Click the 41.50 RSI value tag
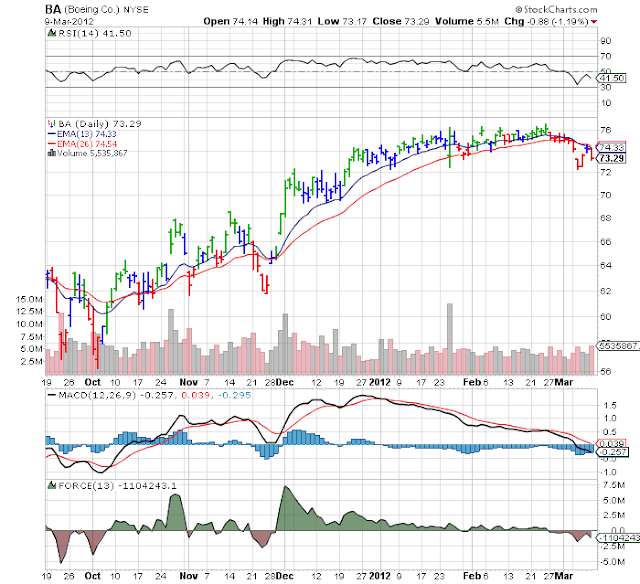 [x=611, y=78]
